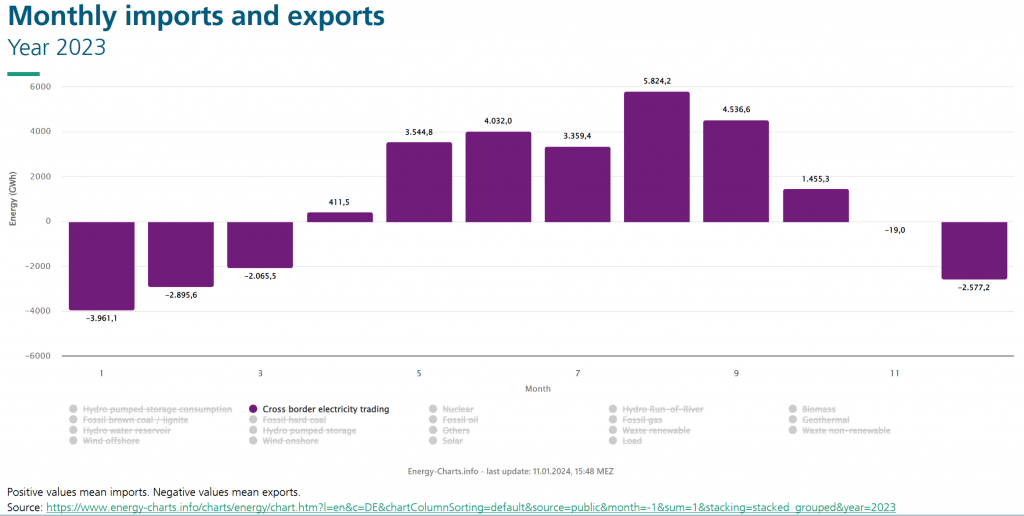Enable the Hydro pumped storage consumption series
Screen dimensions: 1024x516
click(x=151, y=409)
